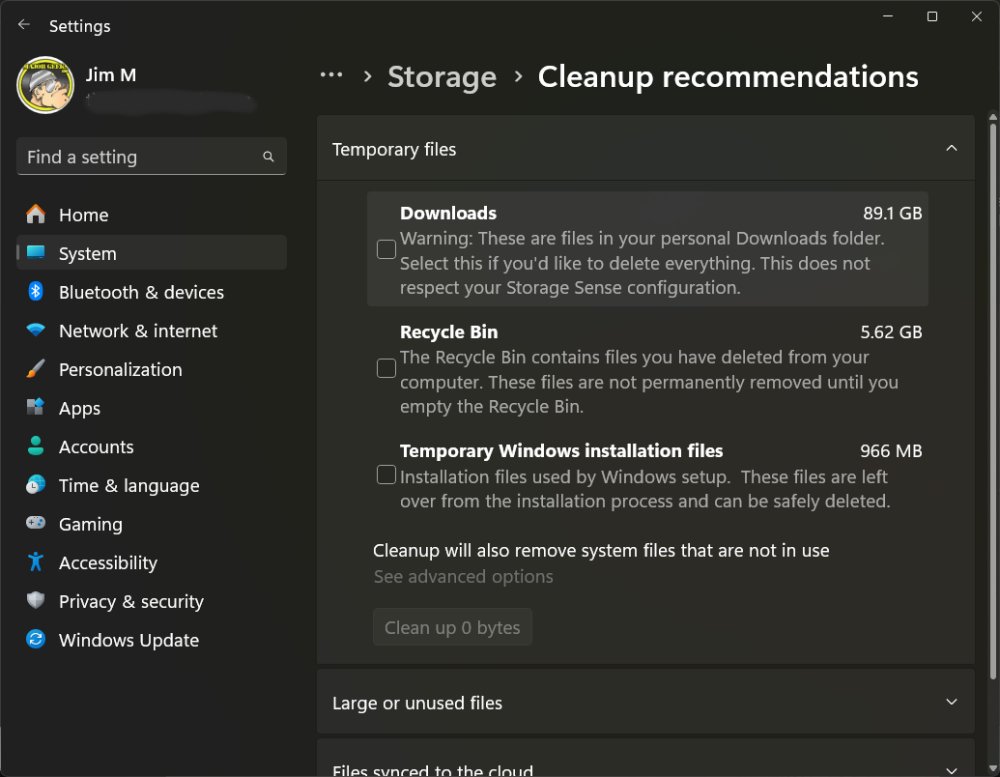Screen dimensions: 1000x777
Task: Click the Find a setting search box
Action: (140, 157)
